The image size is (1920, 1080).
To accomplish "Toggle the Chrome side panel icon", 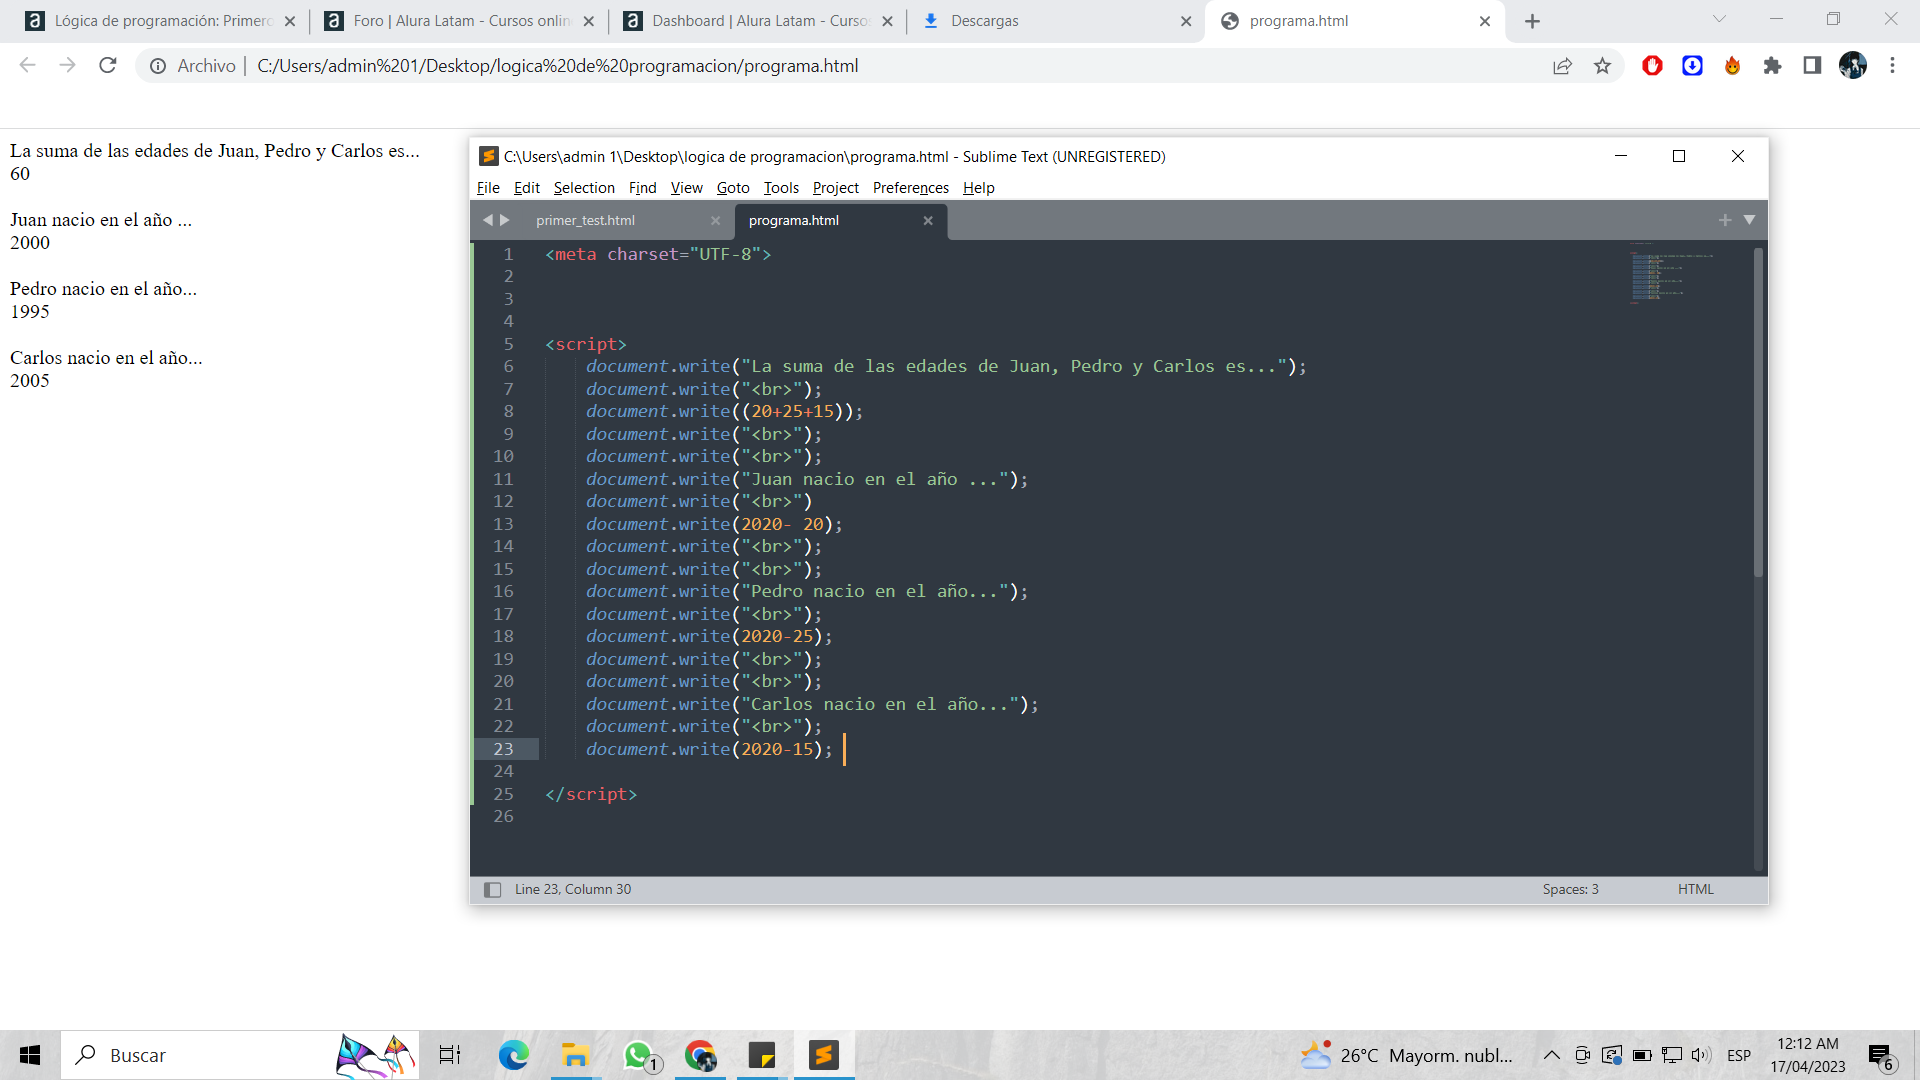I will click(x=1812, y=66).
